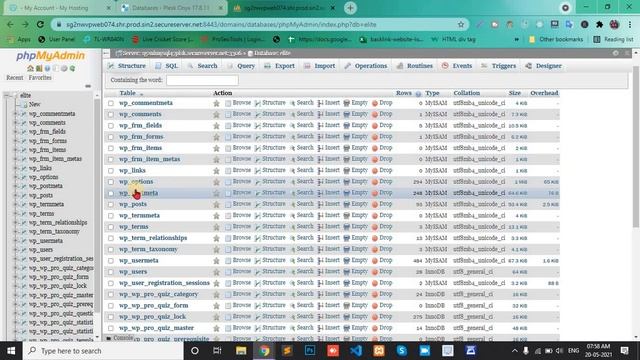Click Structure link for wp_term_taxonomy
Screen dimensions: 640x360
coord(270,249)
